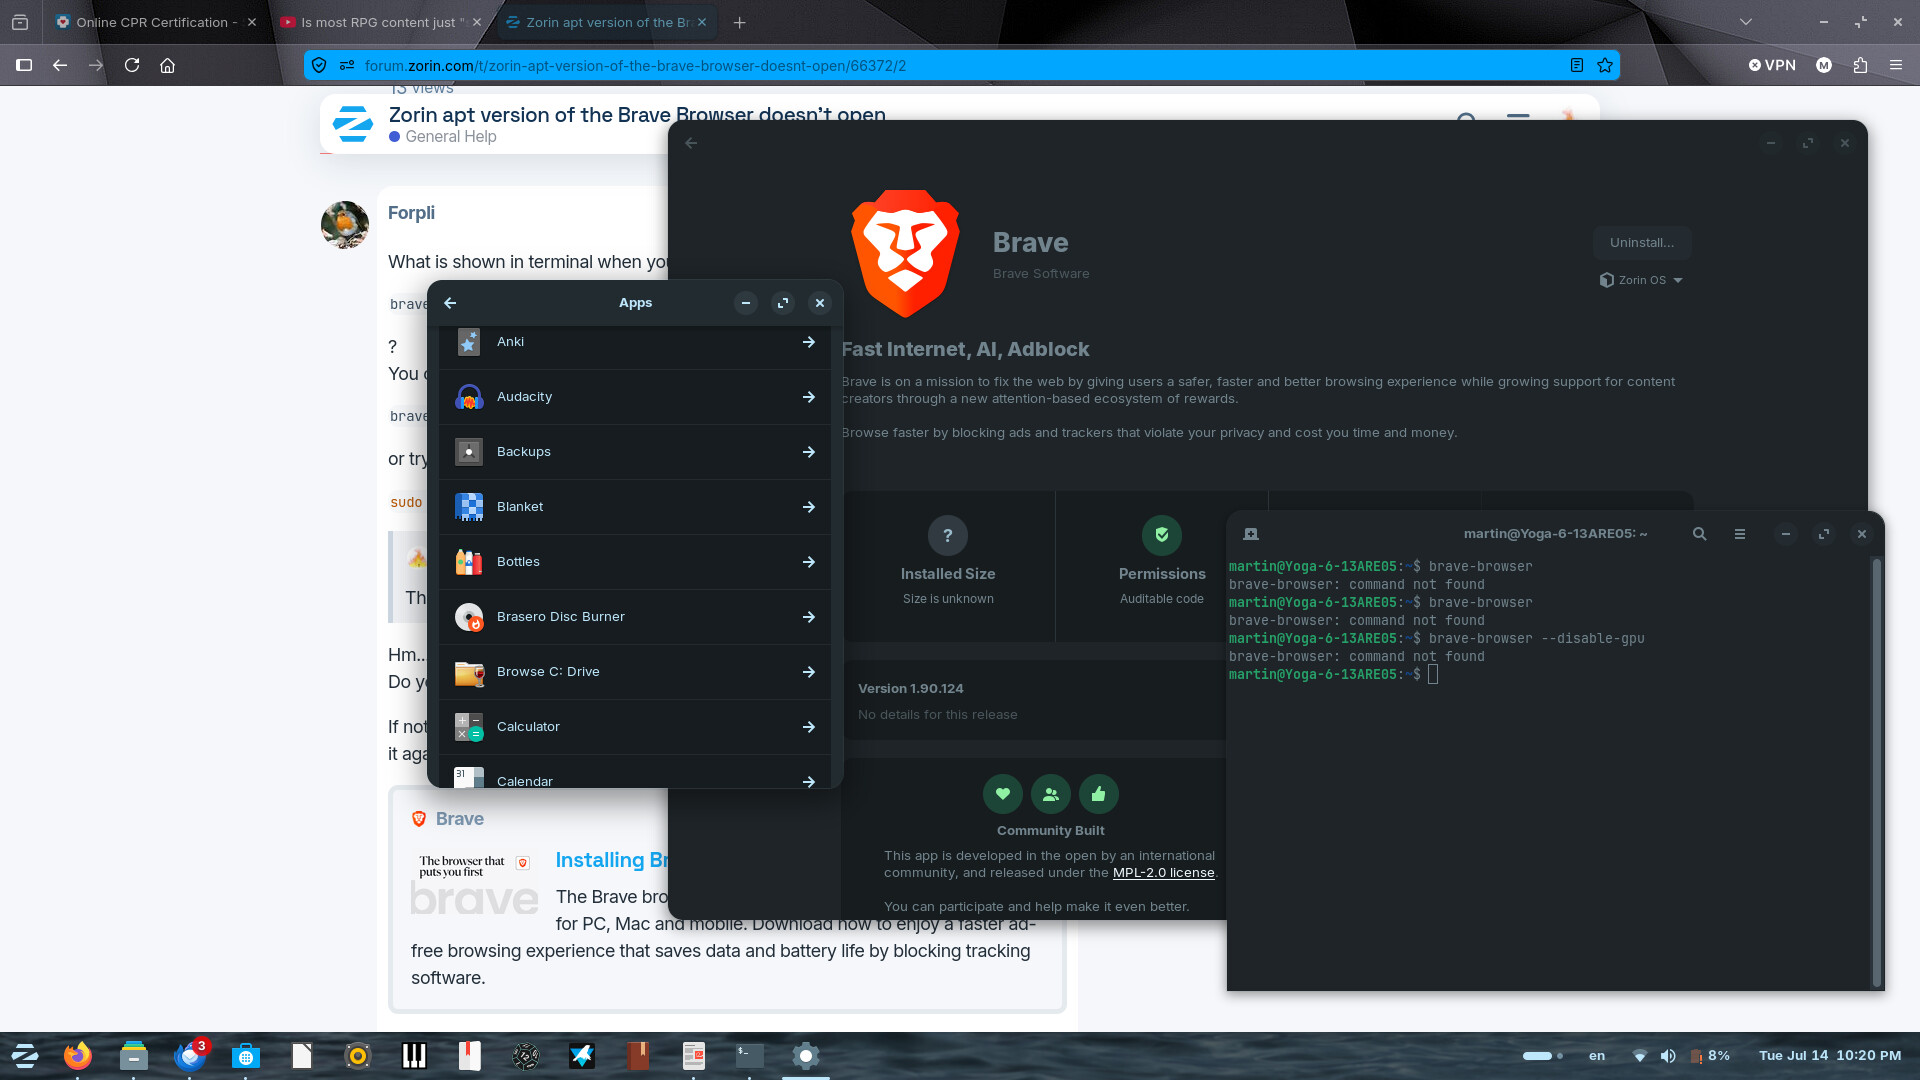The width and height of the screenshot is (1920, 1080).
Task: Close the RPG content YouTube tab
Action: point(476,22)
